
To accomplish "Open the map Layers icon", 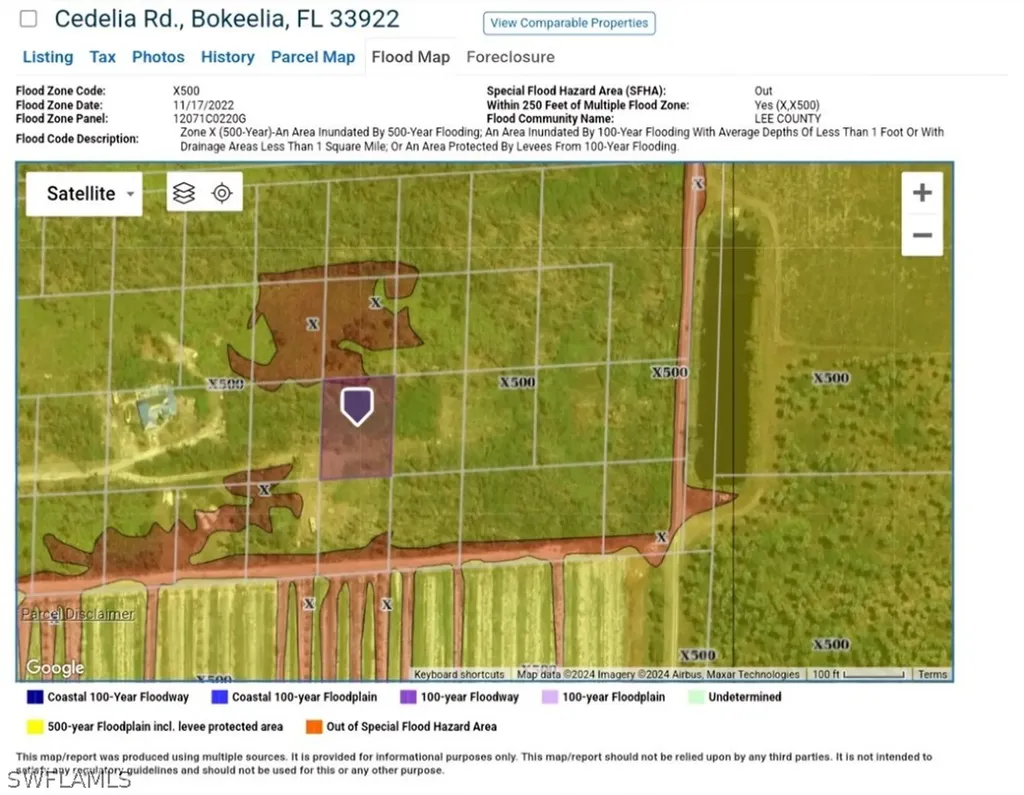I will tap(184, 192).
